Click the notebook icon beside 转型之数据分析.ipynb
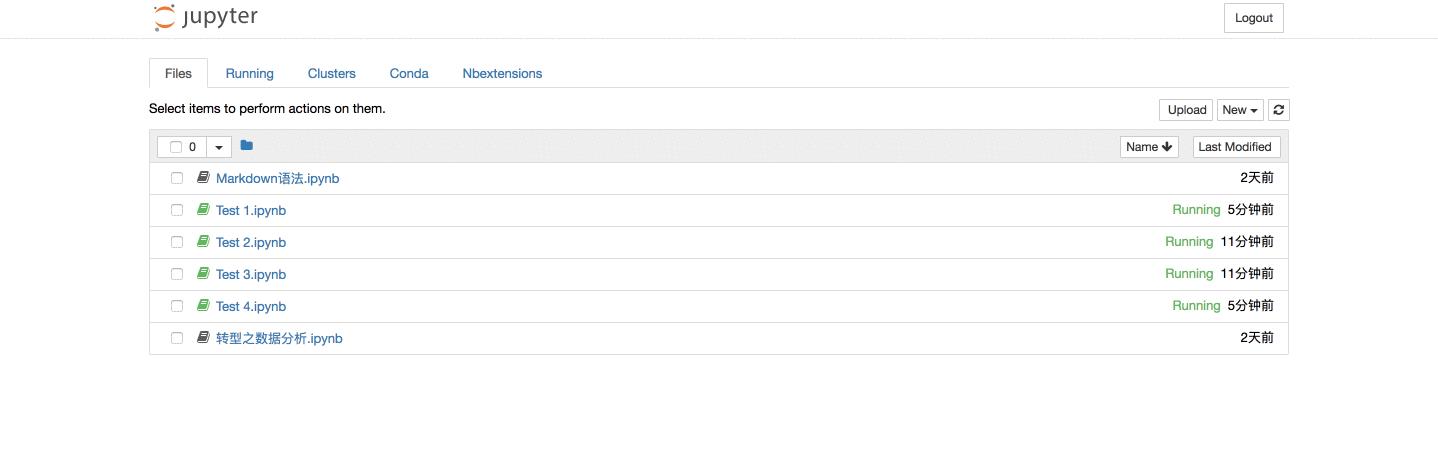1438x451 pixels. [x=203, y=338]
